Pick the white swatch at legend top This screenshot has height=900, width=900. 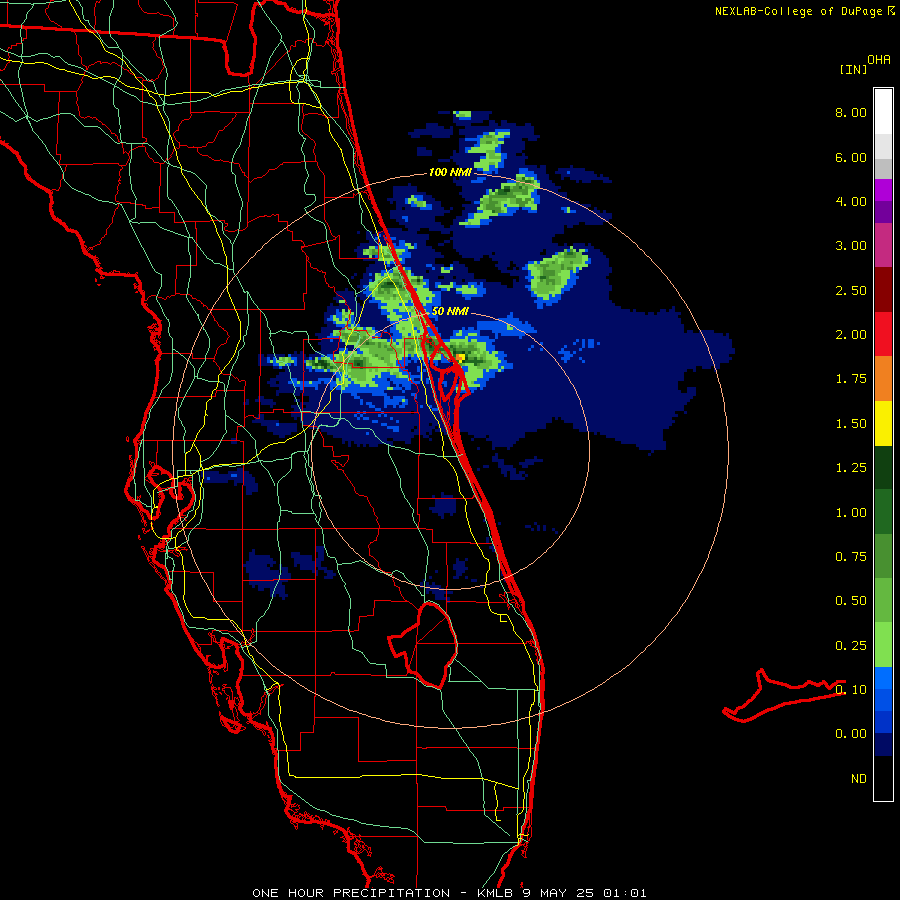point(883,112)
